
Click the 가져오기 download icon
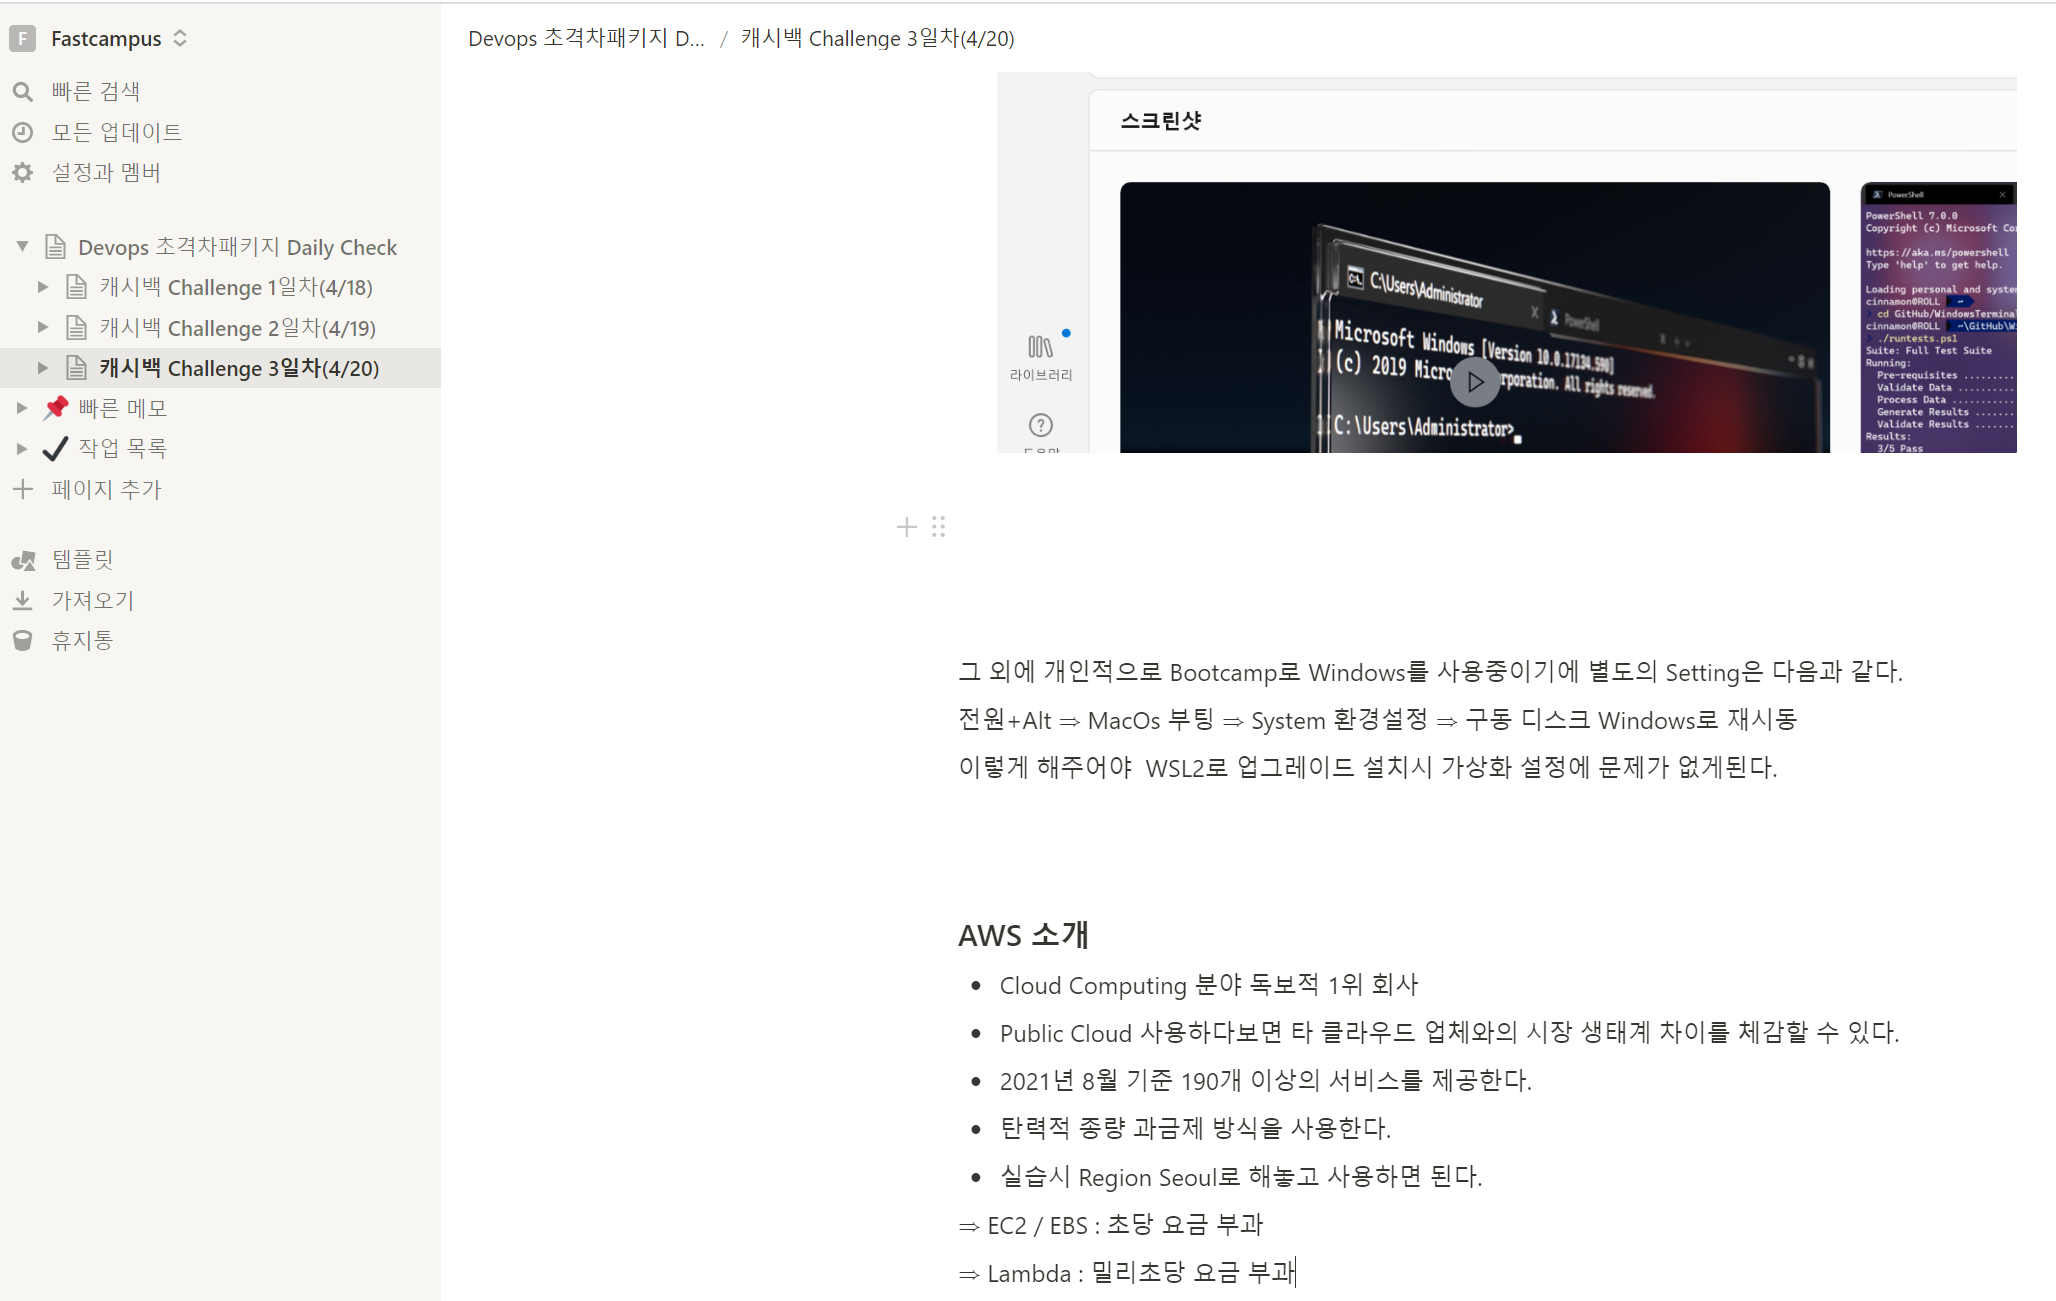23,600
